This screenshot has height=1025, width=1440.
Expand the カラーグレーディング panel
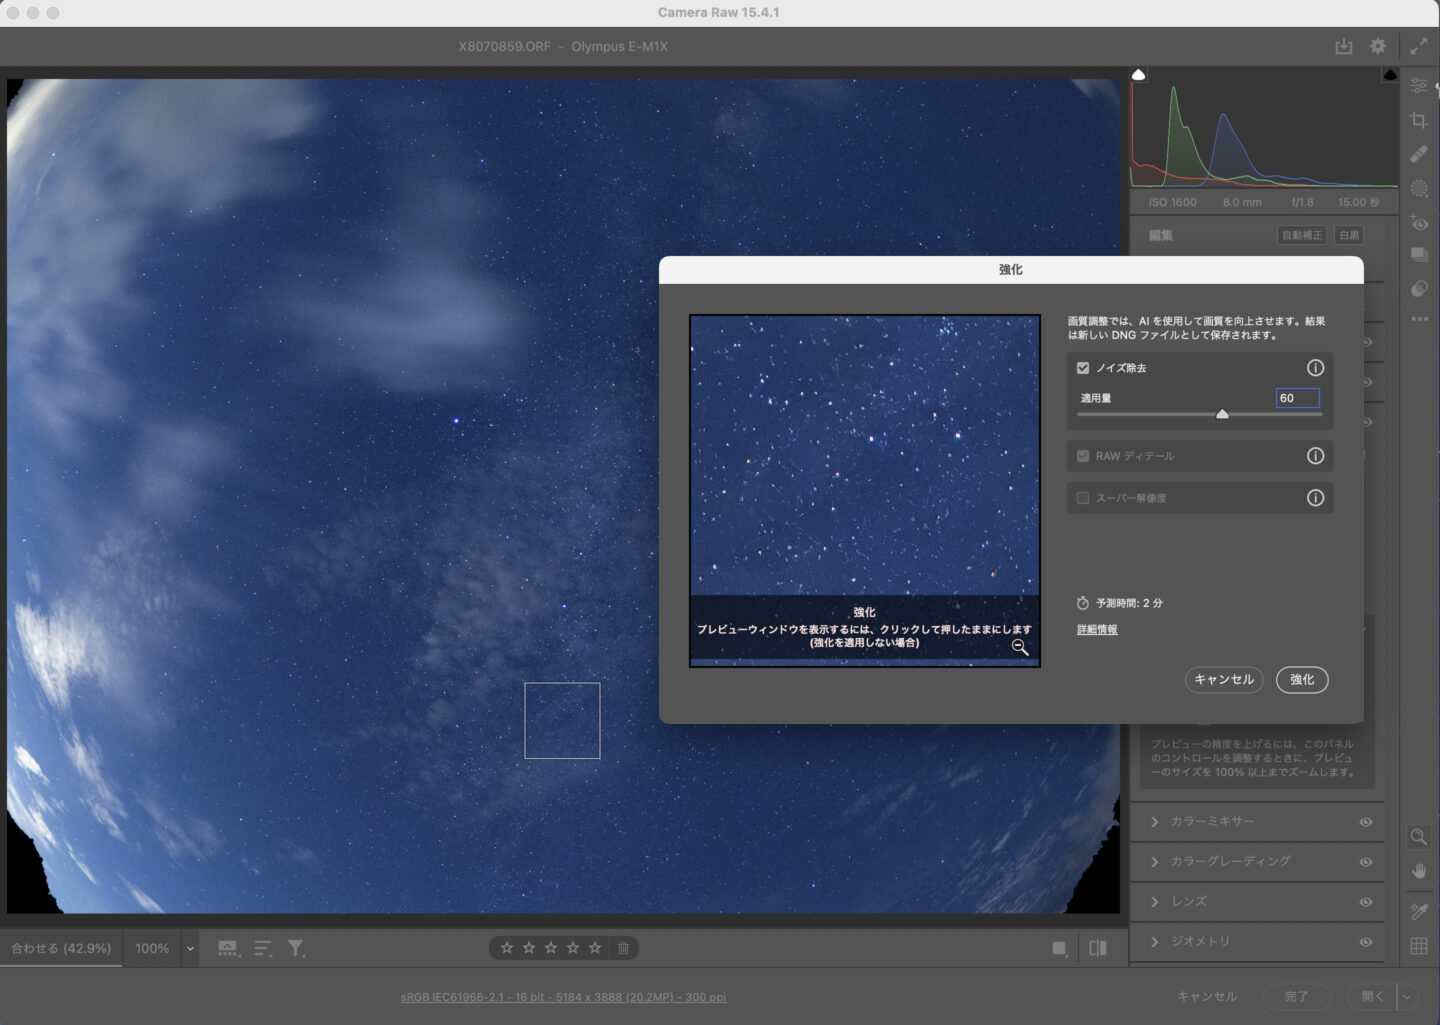1155,861
